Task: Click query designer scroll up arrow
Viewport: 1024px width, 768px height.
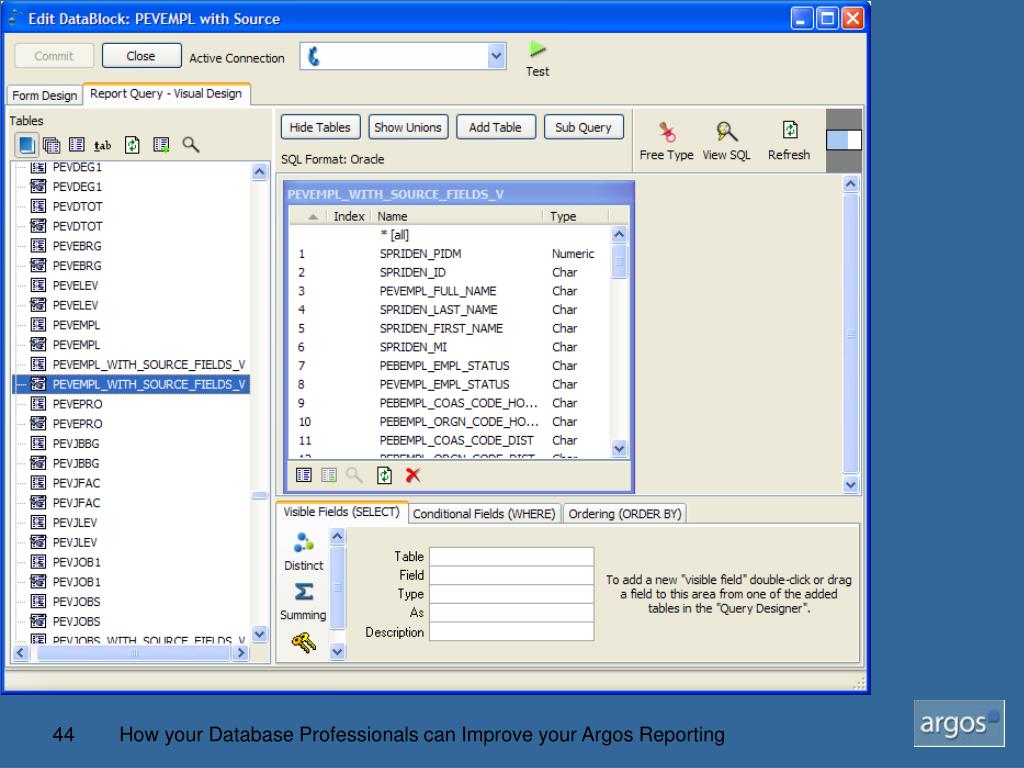Action: click(851, 184)
